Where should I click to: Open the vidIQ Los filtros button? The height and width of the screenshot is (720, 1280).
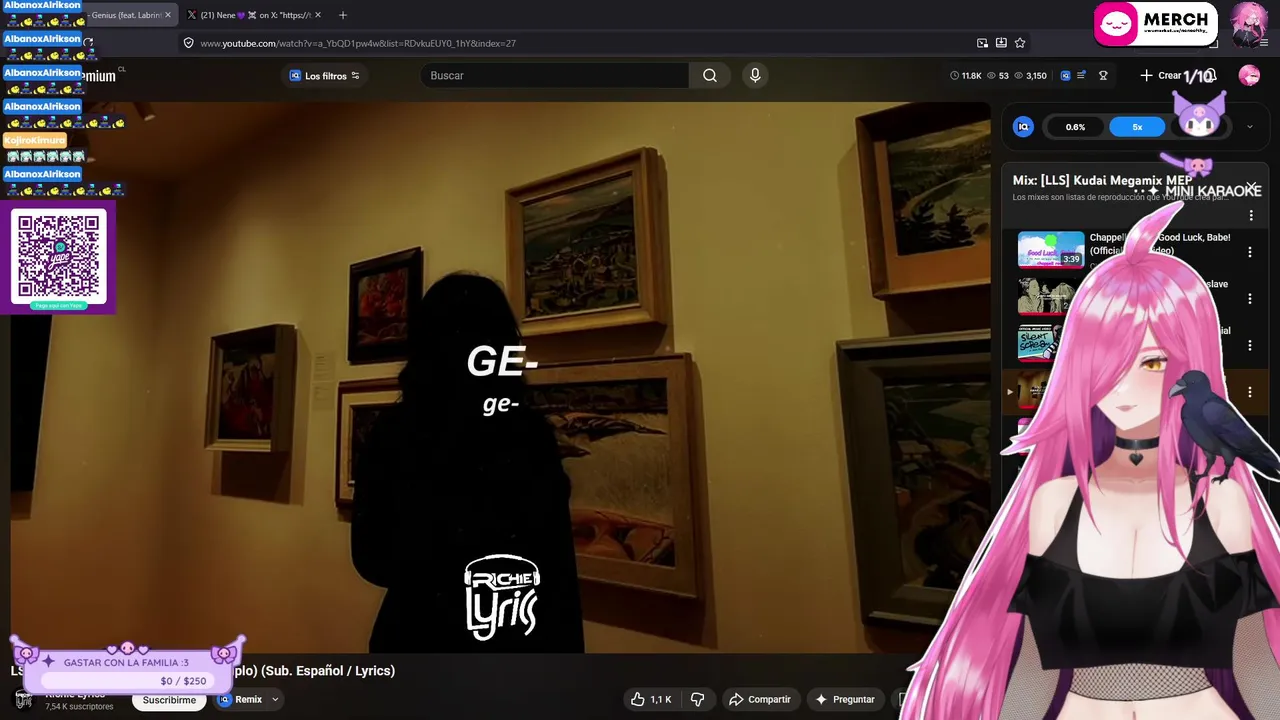pos(325,76)
